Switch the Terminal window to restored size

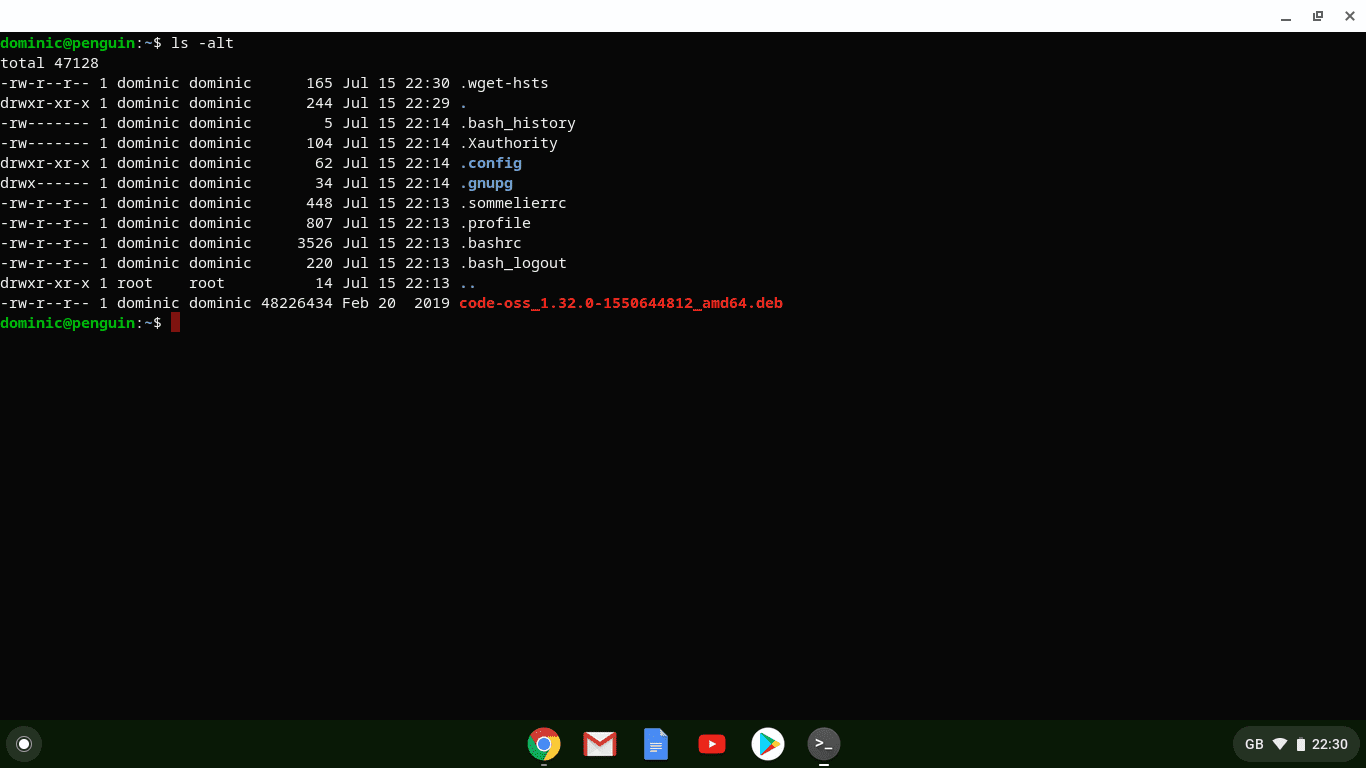[1317, 16]
